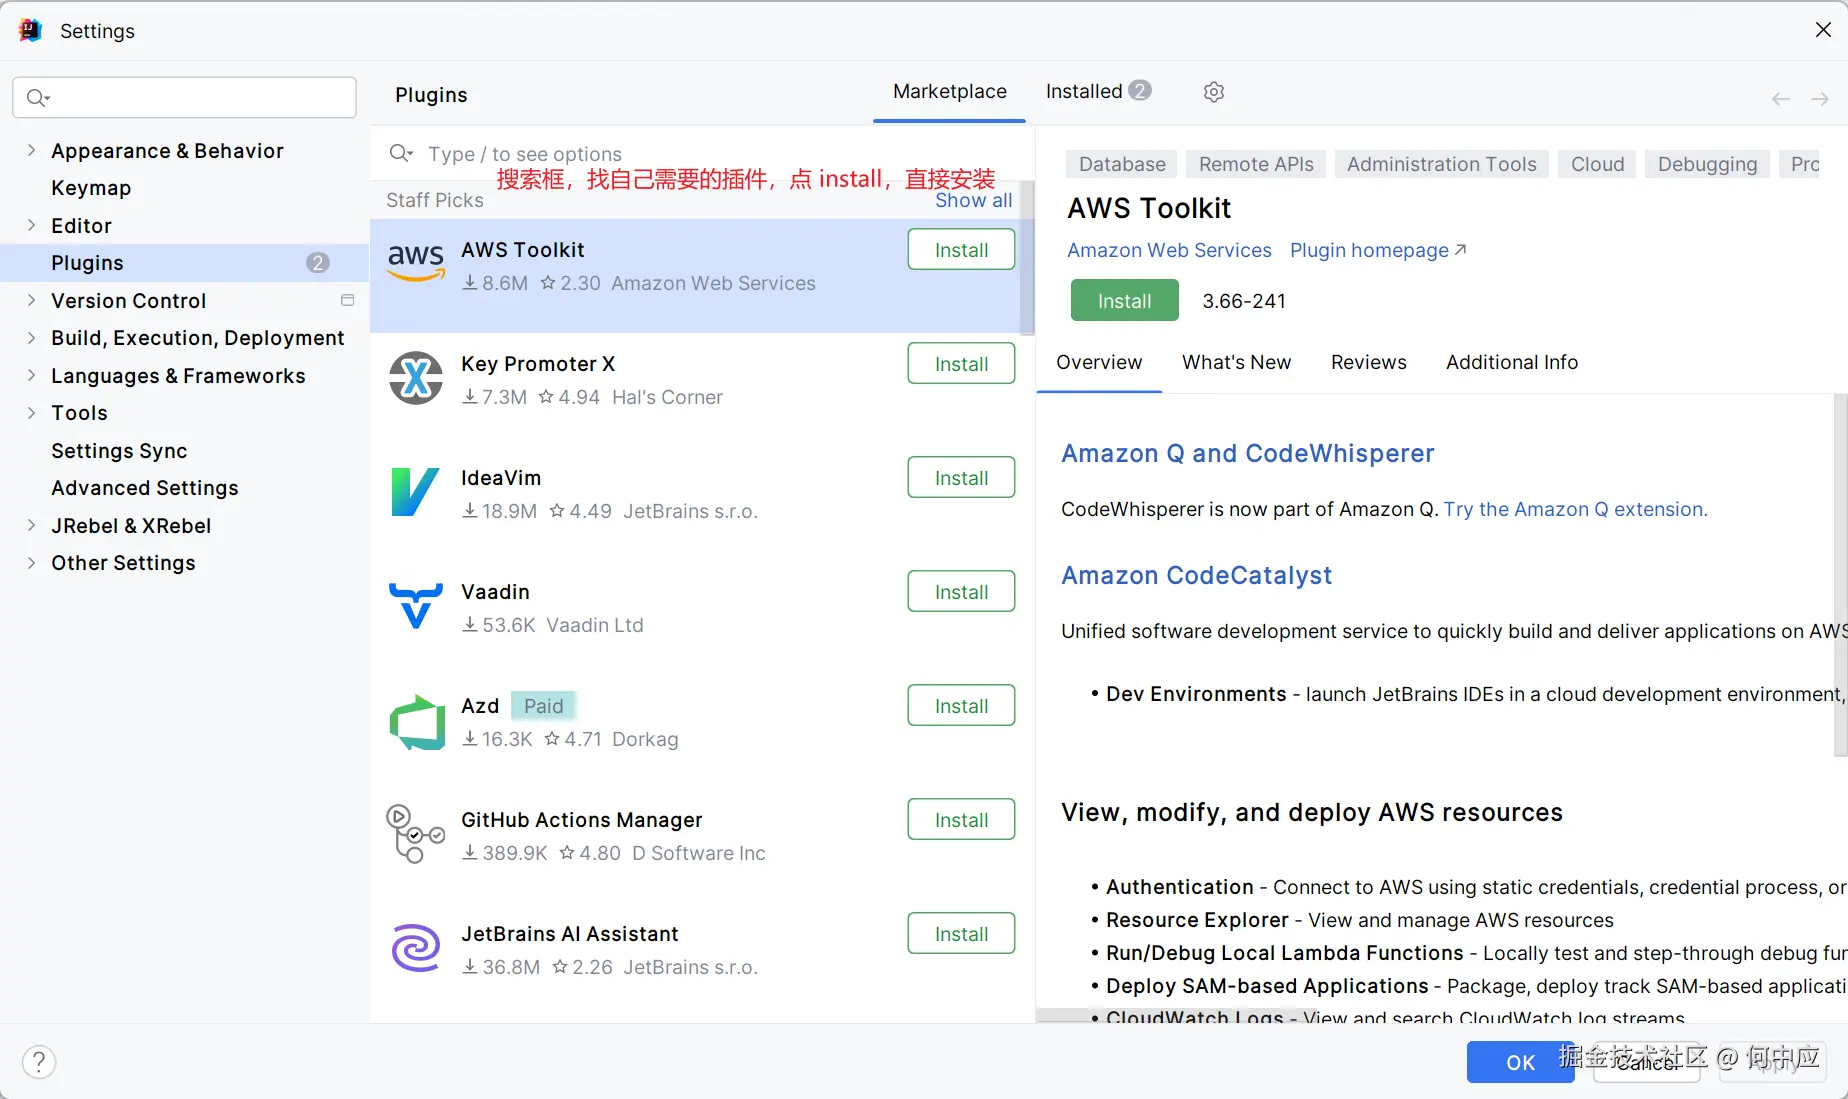Open the Additional Info tab
The image size is (1848, 1099).
[1512, 362]
